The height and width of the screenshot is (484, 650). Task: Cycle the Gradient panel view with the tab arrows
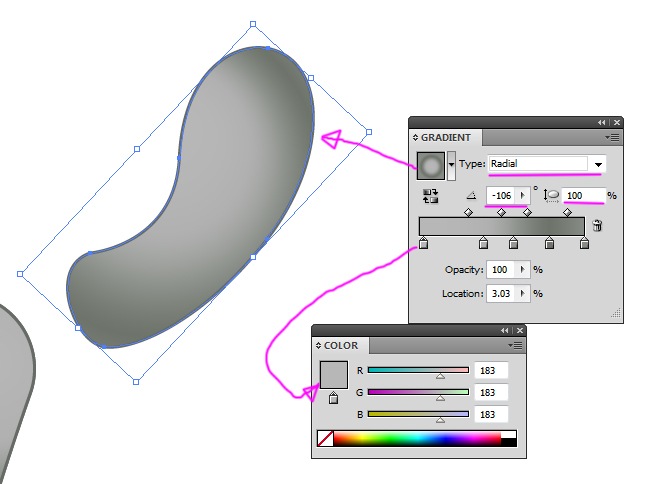[415, 137]
